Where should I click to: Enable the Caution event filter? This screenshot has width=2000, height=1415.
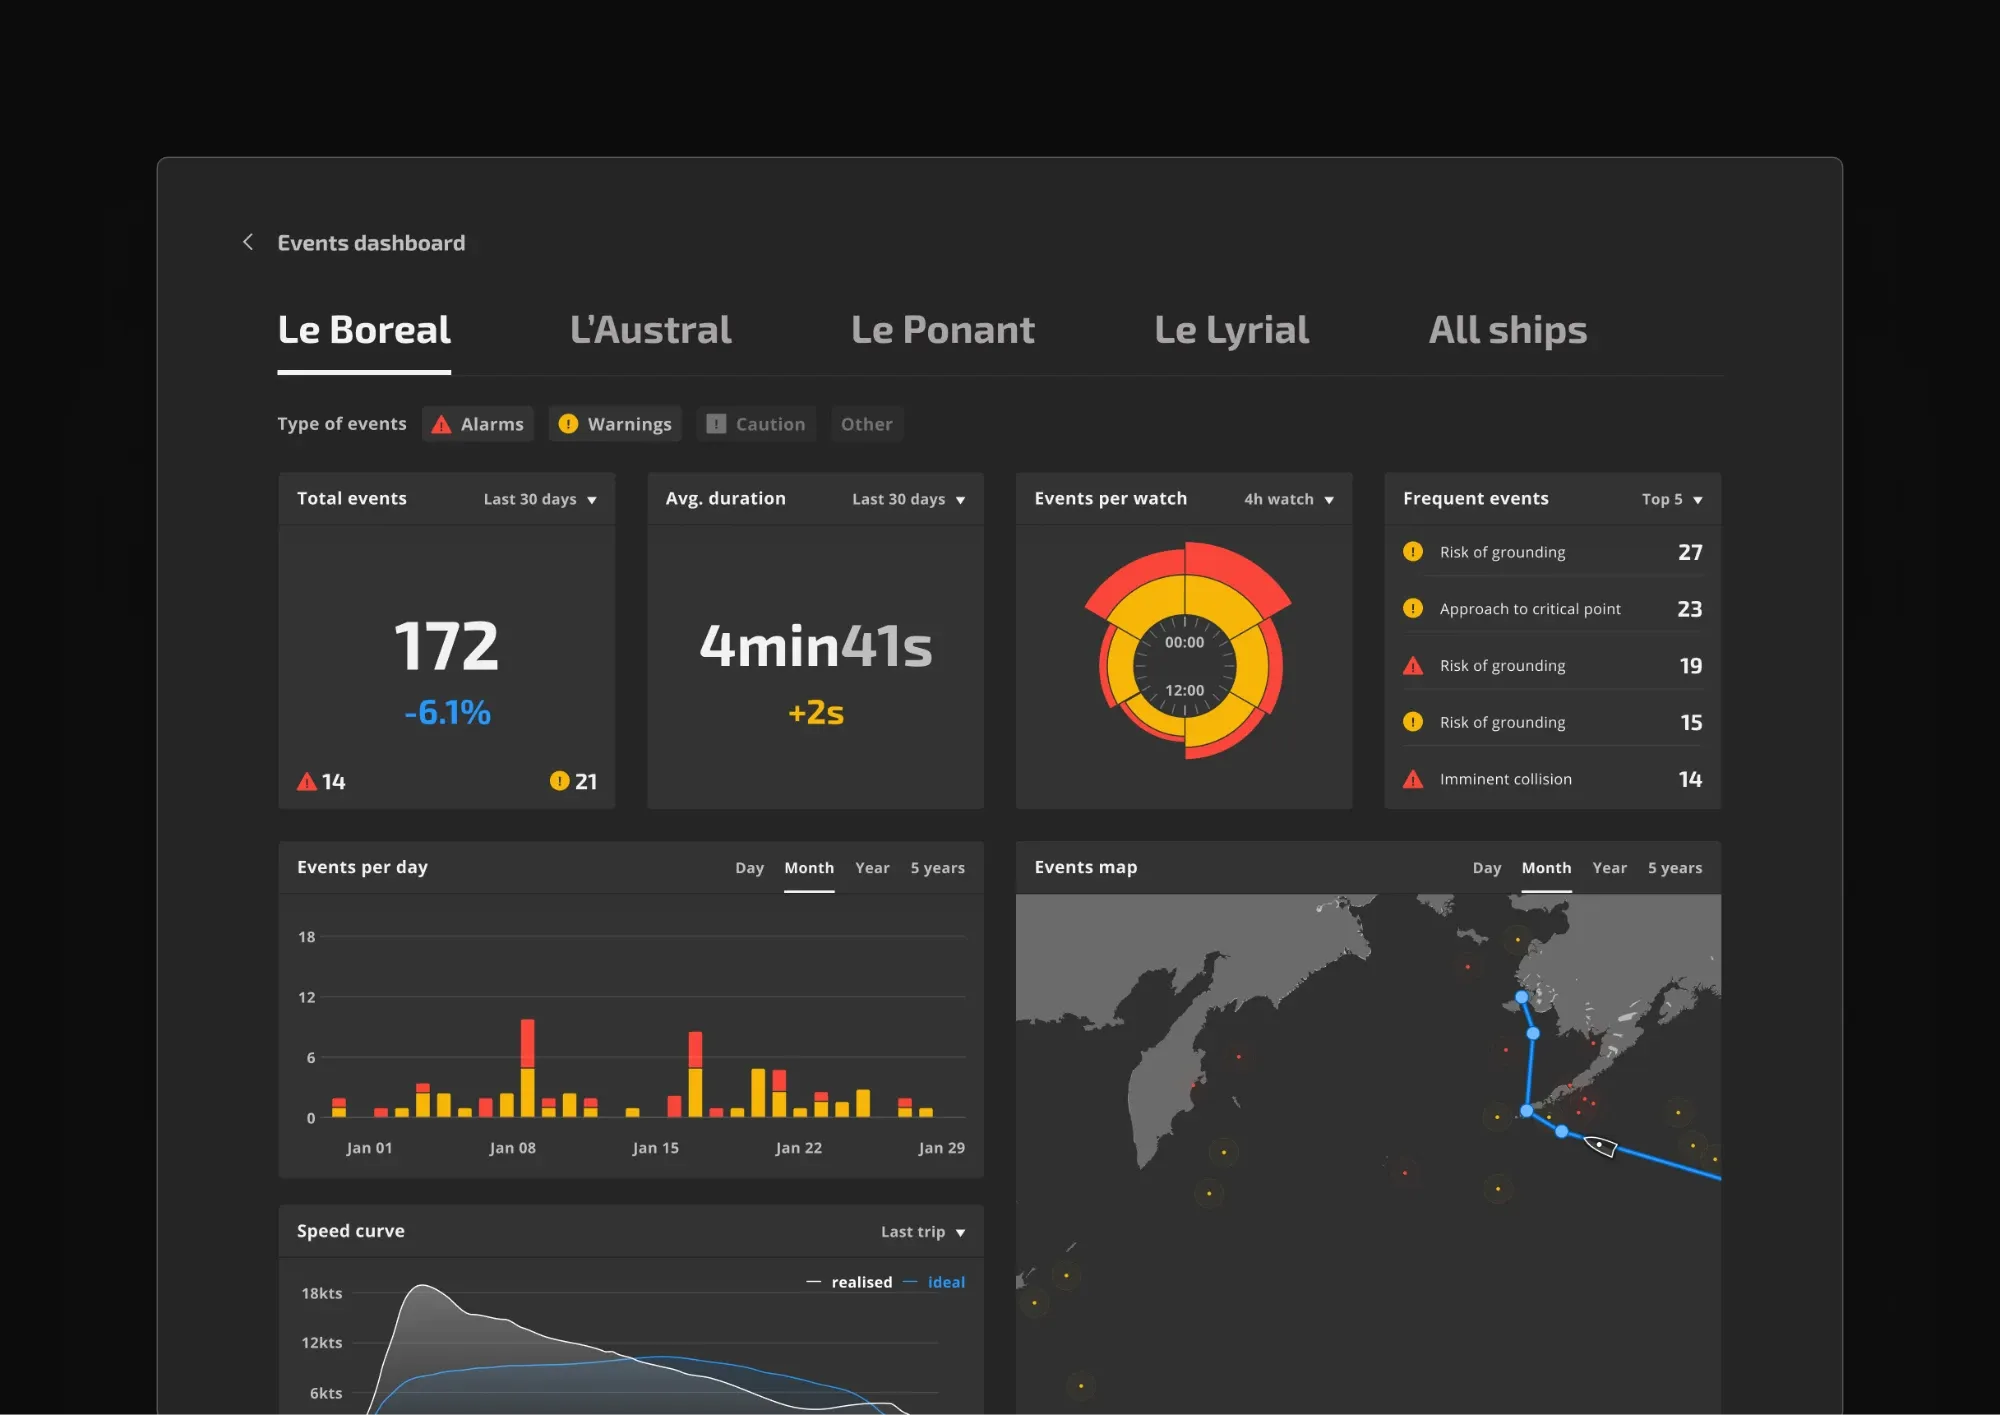[756, 424]
